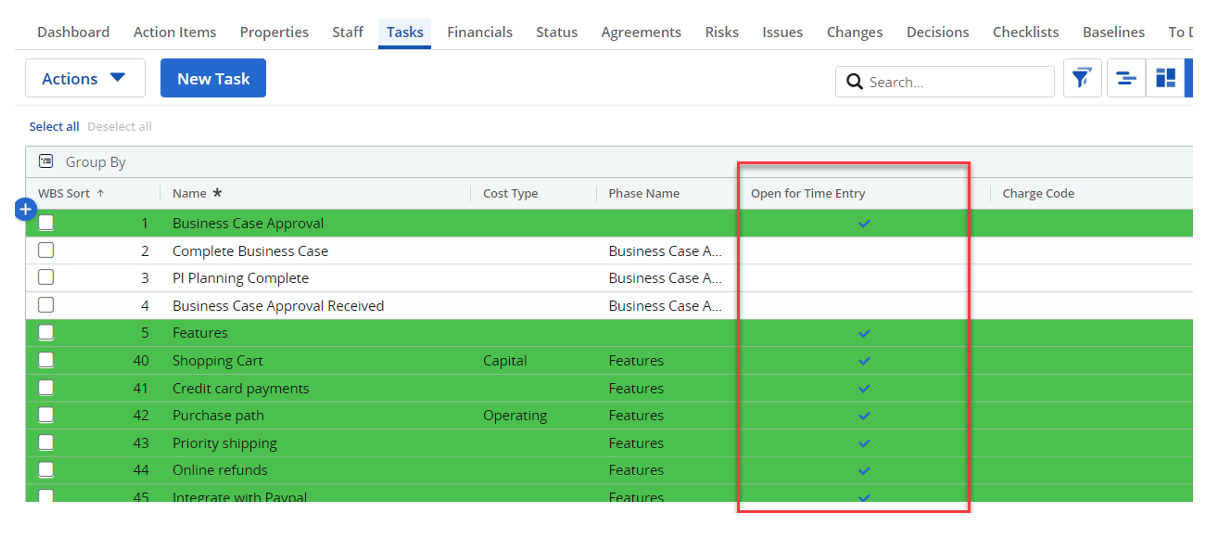Image resolution: width=1218 pixels, height=545 pixels.
Task: Open the Dashboard tab
Action: point(73,32)
